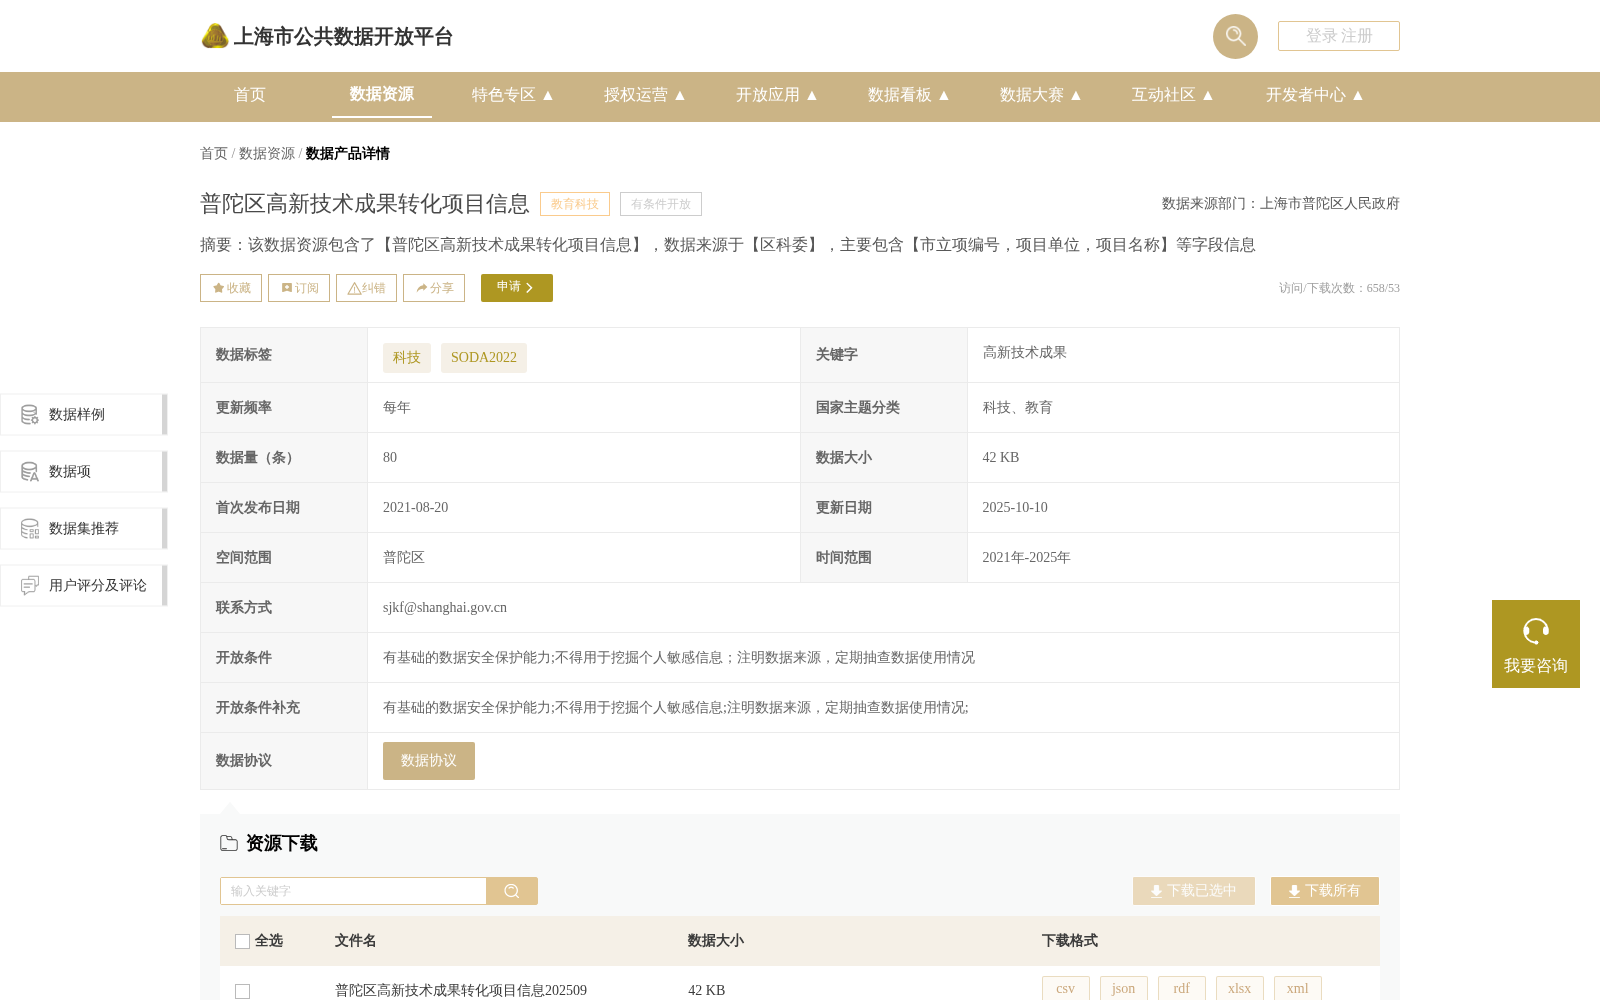Viewport: 1600px width, 1000px height.
Task: Click the 有条件开放 tag
Action: point(661,204)
